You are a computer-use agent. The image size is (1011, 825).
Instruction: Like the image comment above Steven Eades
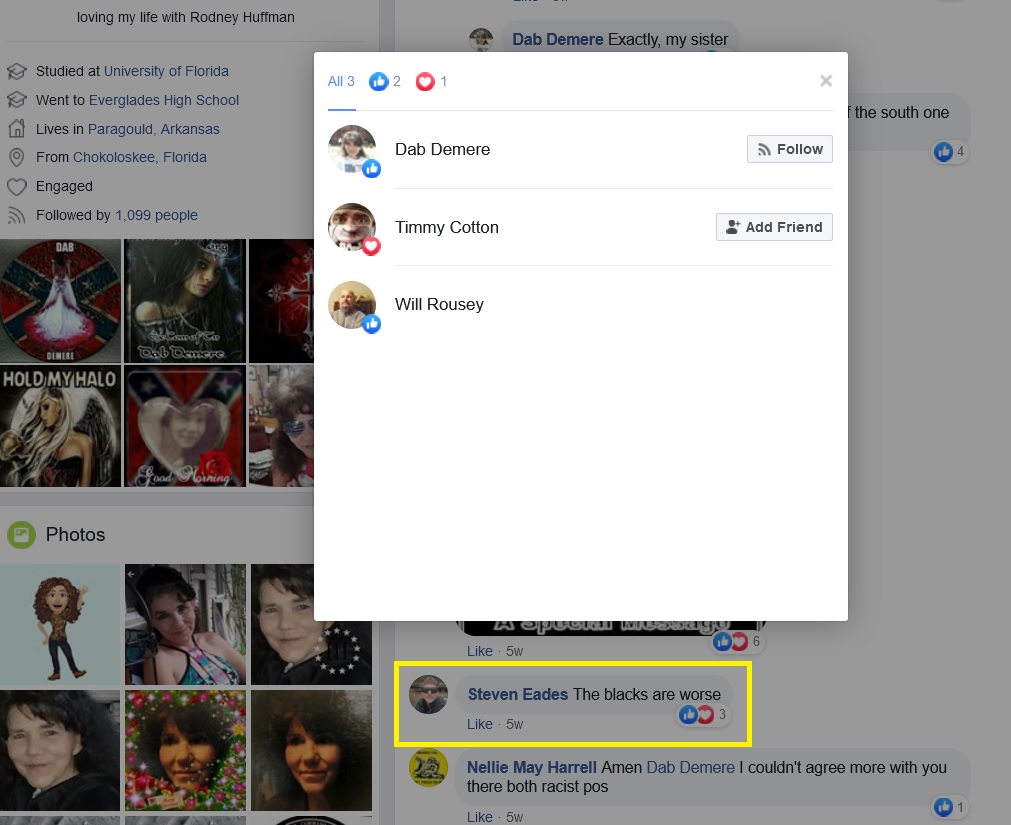point(480,652)
